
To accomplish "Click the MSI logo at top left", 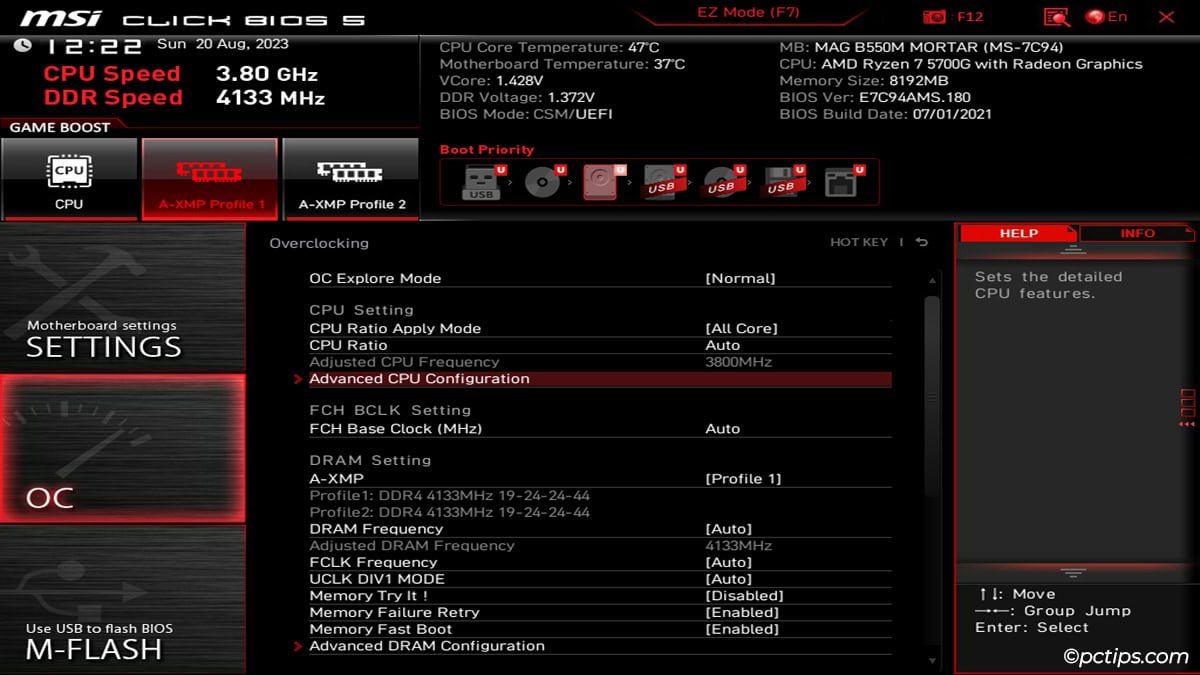I will tap(62, 19).
